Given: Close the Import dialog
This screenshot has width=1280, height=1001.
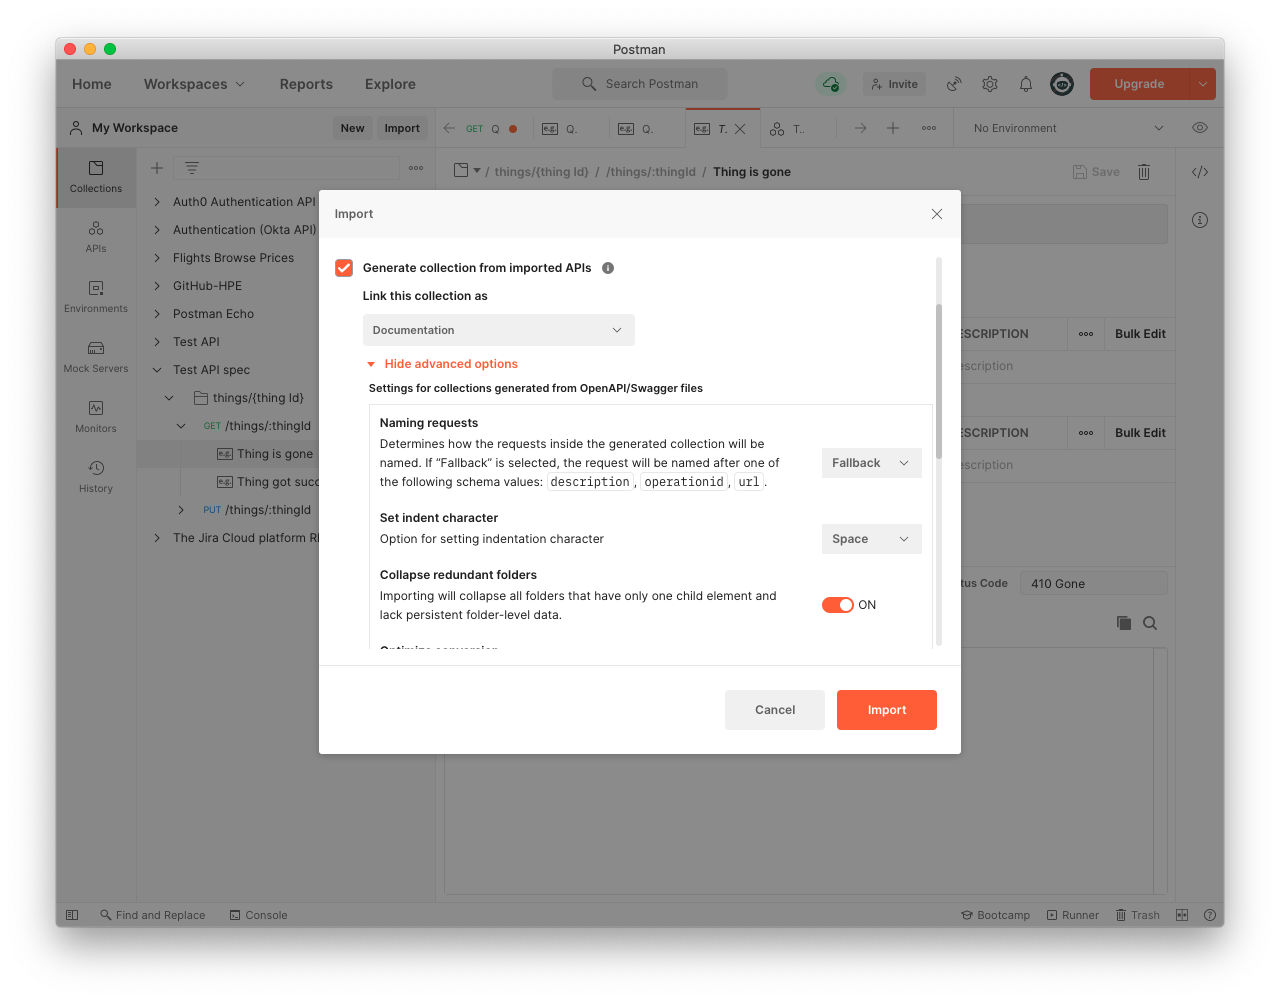Looking at the screenshot, I should coord(937,214).
